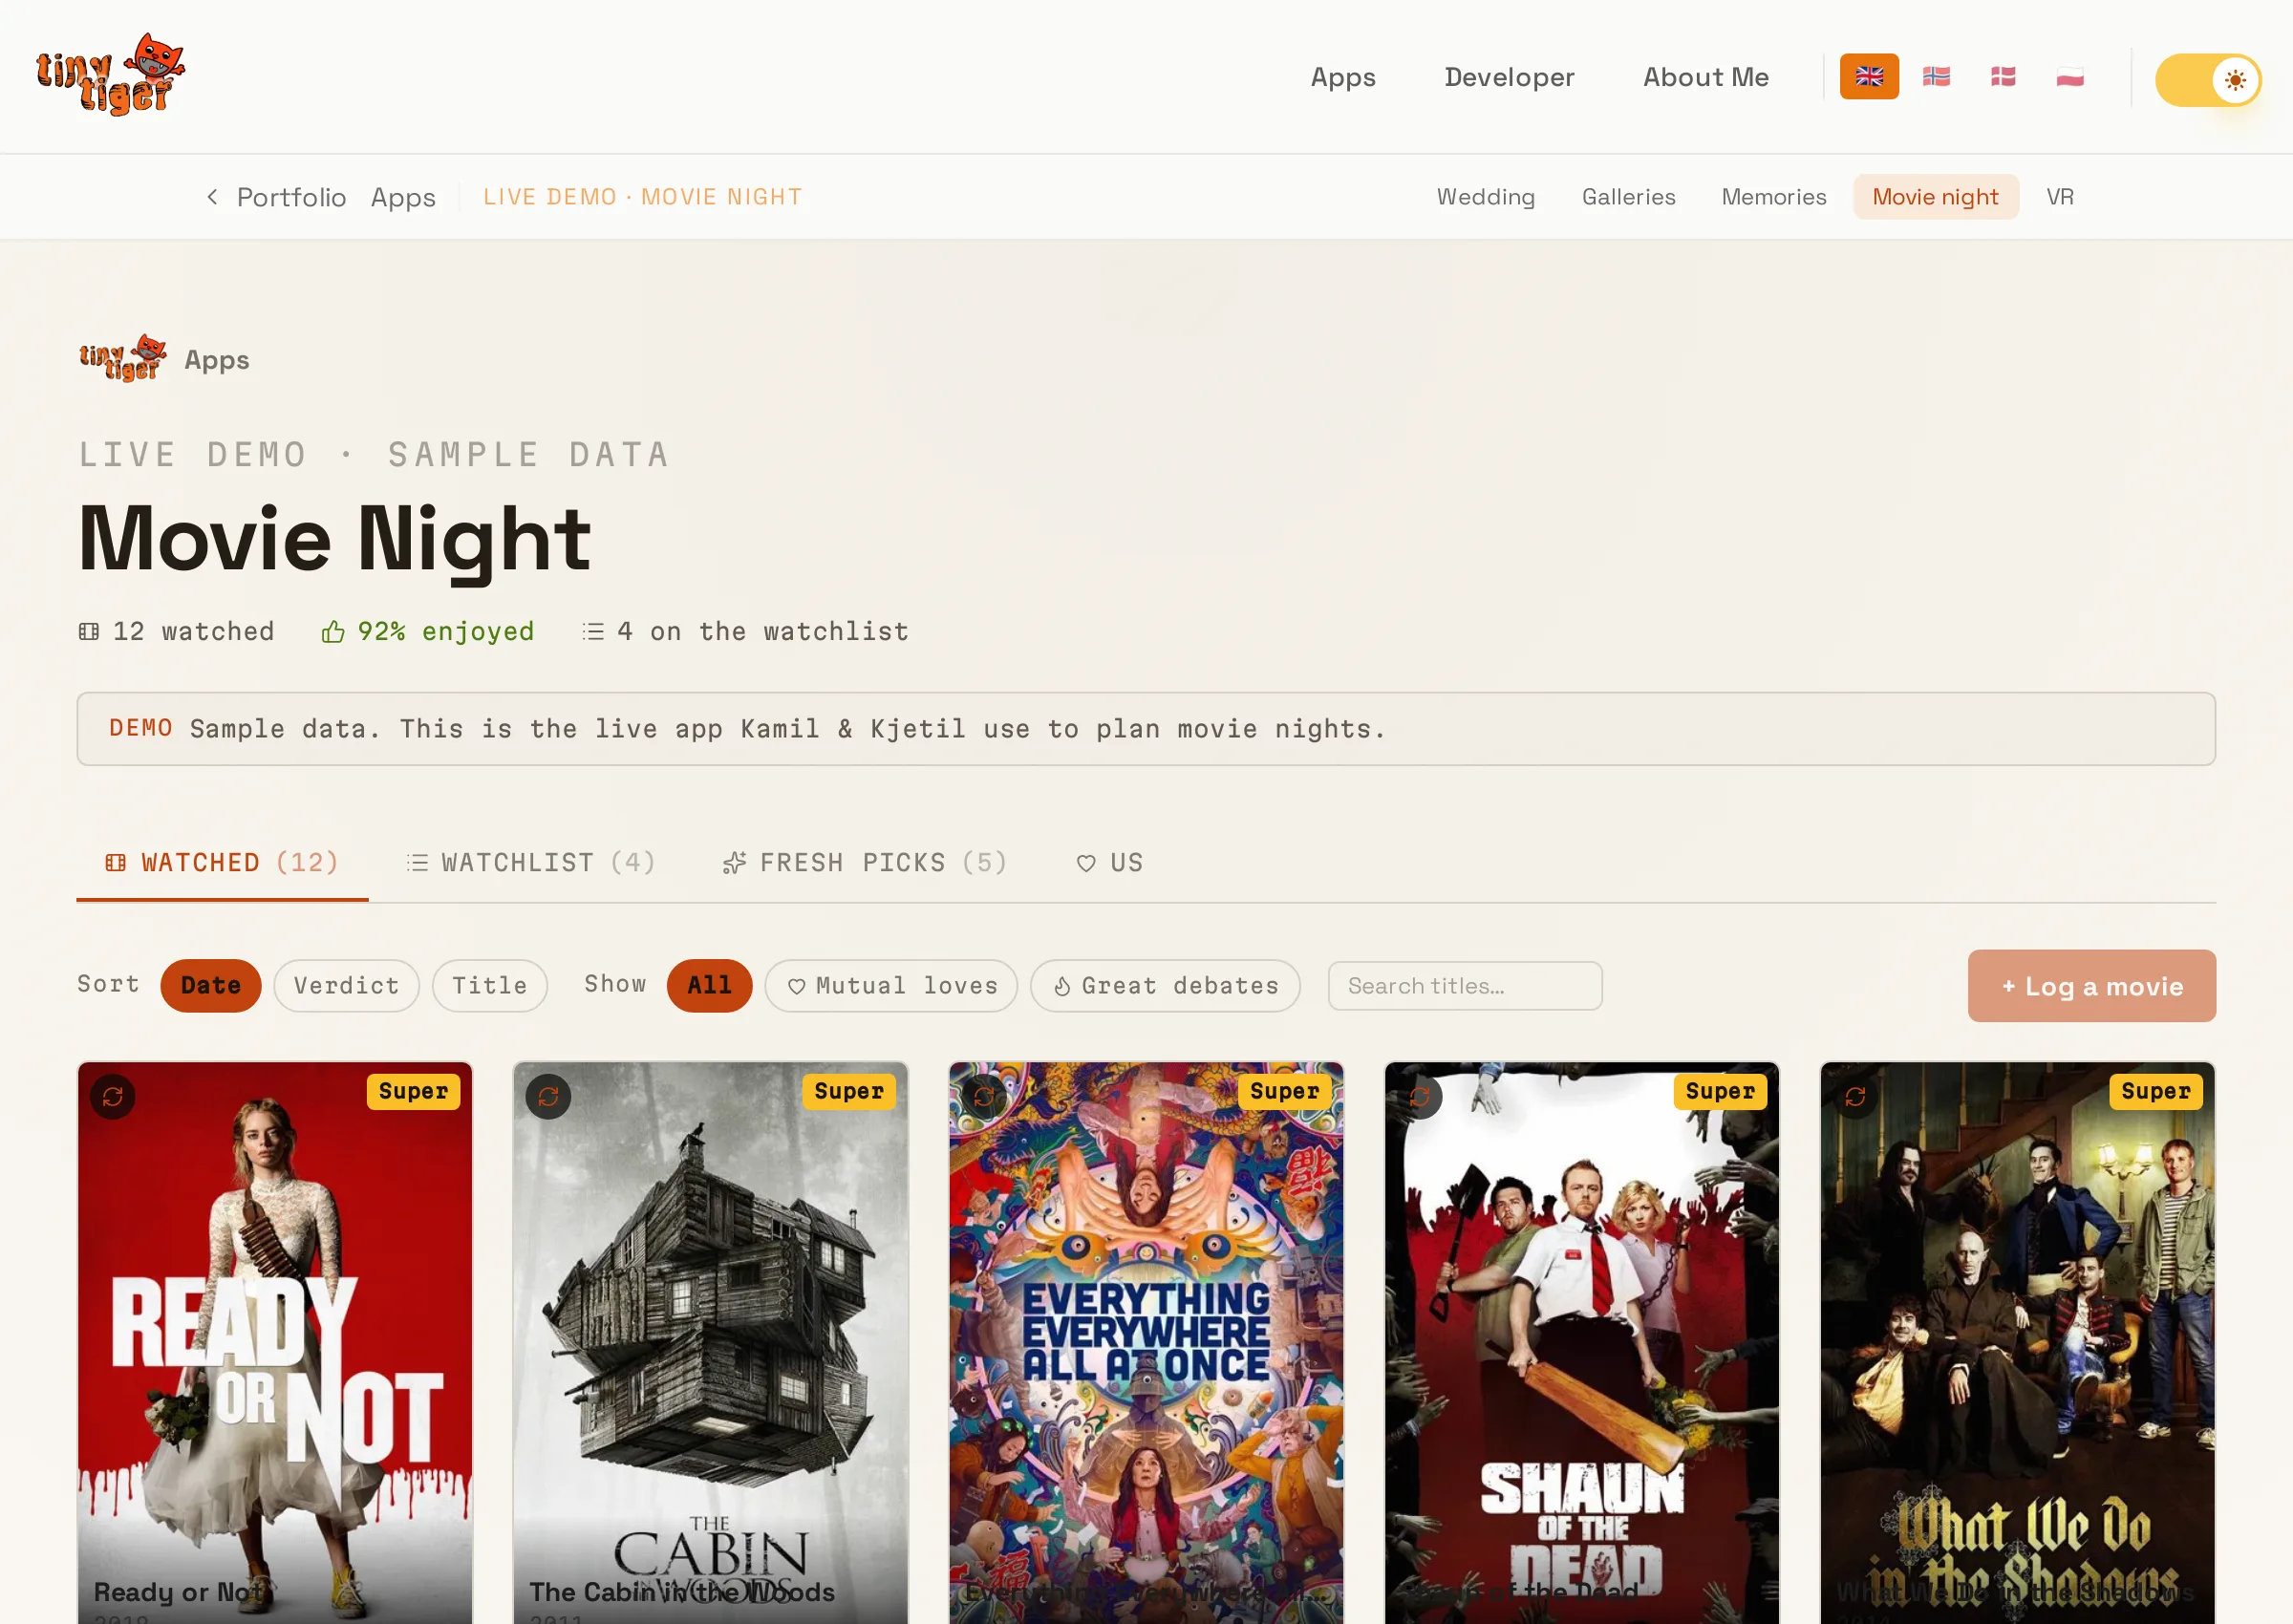The image size is (2293, 1624).
Task: Open the Watchlist (4) tab
Action: (x=531, y=862)
